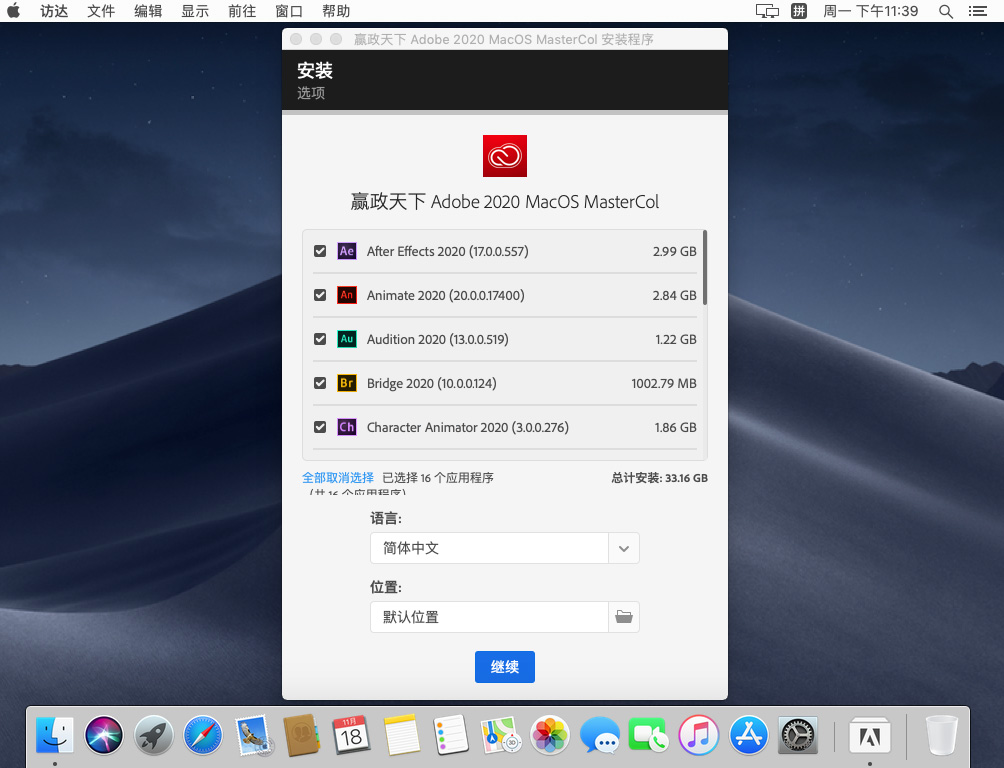Click 全部取消选择 link
This screenshot has width=1004, height=768.
click(x=338, y=478)
